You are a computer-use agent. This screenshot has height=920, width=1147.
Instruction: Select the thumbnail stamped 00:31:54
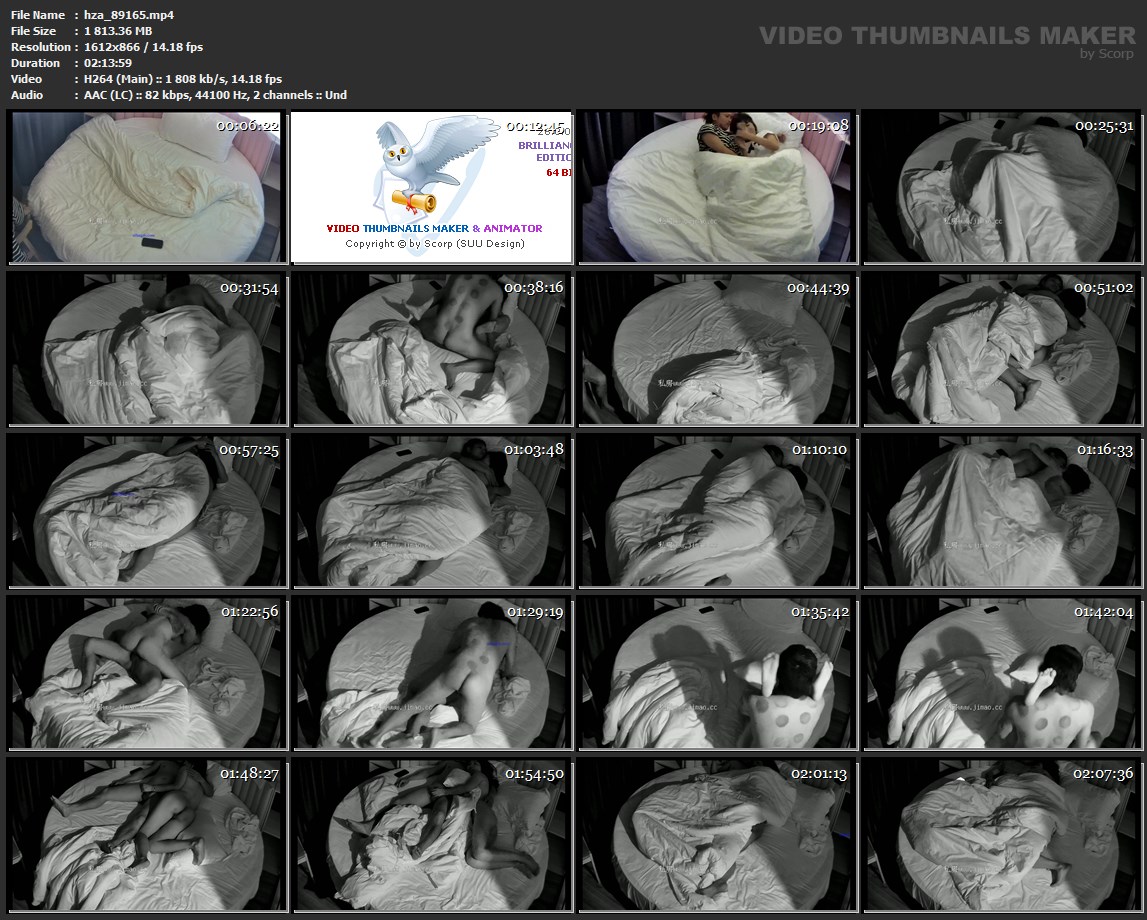(147, 349)
